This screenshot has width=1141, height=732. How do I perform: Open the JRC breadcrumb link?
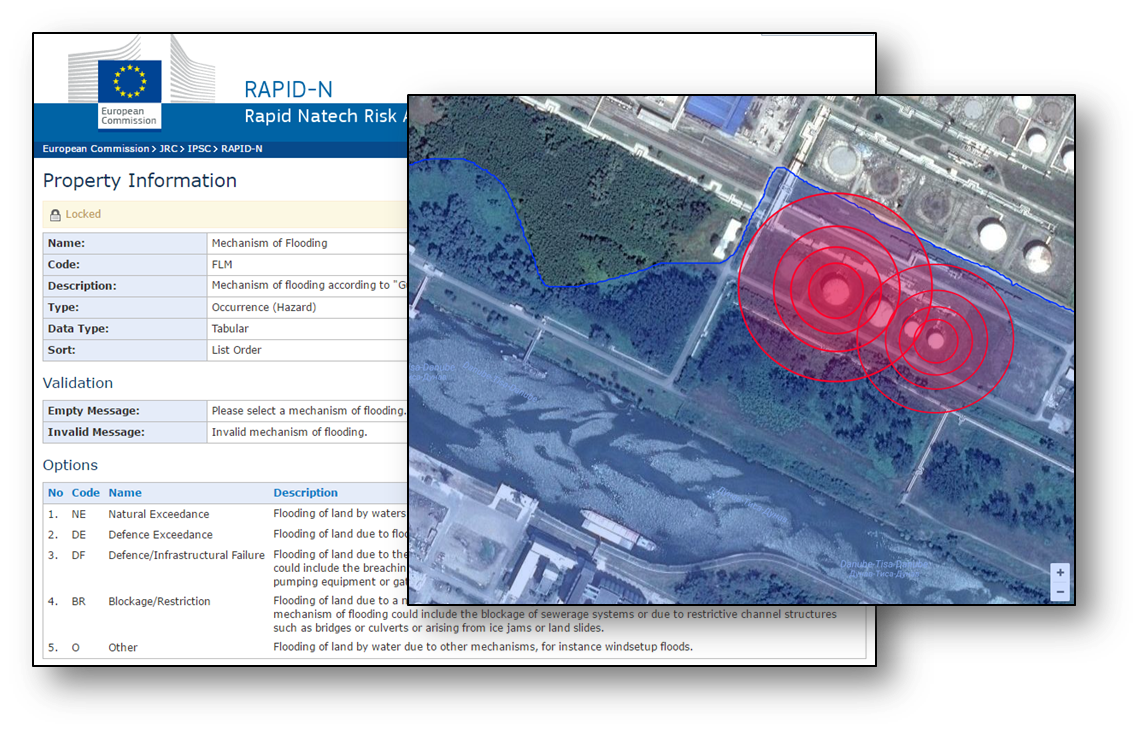coord(168,148)
